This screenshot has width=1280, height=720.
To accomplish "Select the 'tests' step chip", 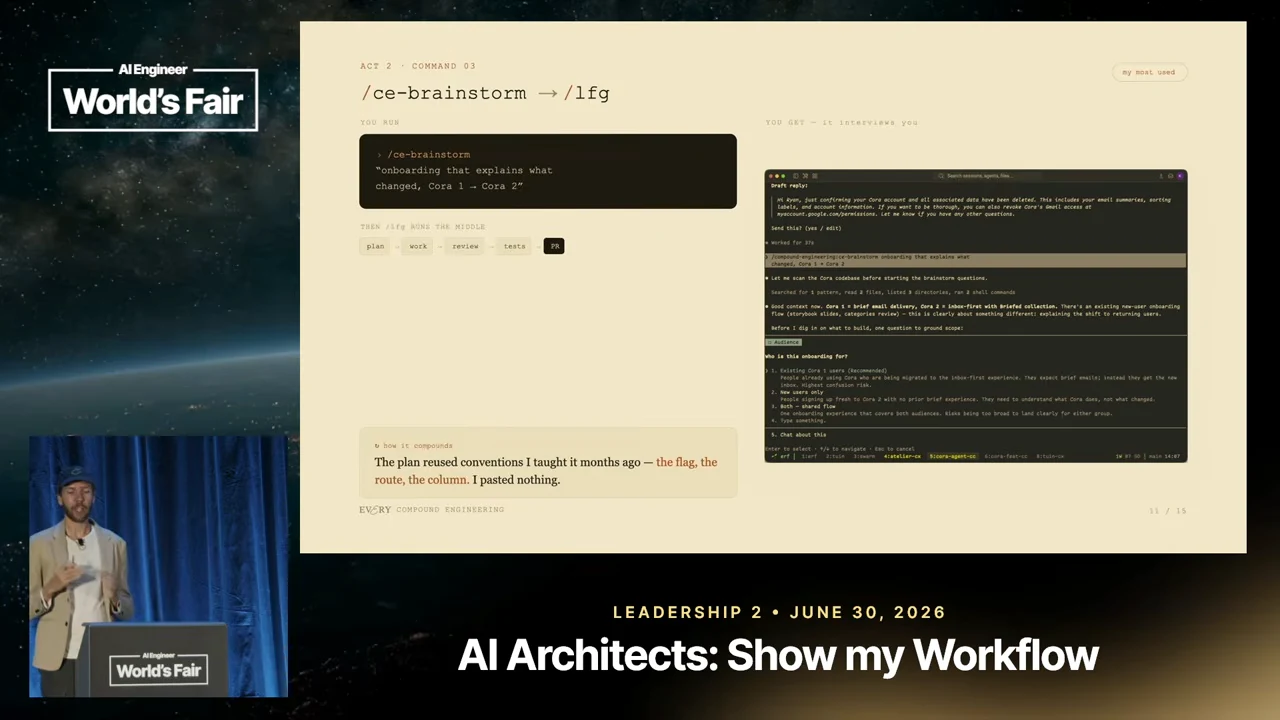I will tap(514, 246).
